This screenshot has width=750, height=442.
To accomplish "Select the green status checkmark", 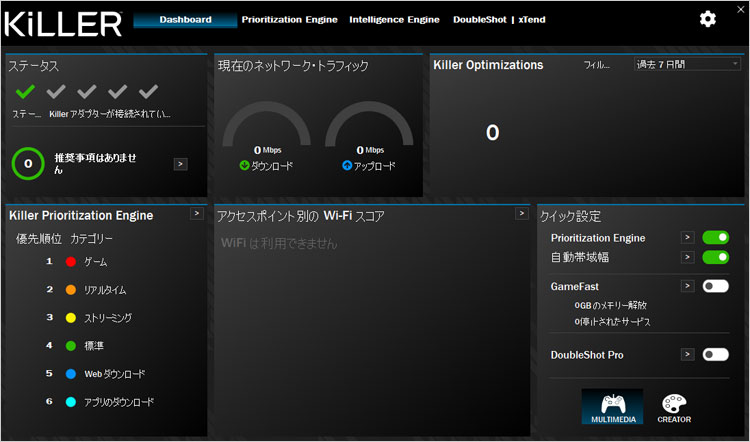I will pyautogui.click(x=25, y=91).
